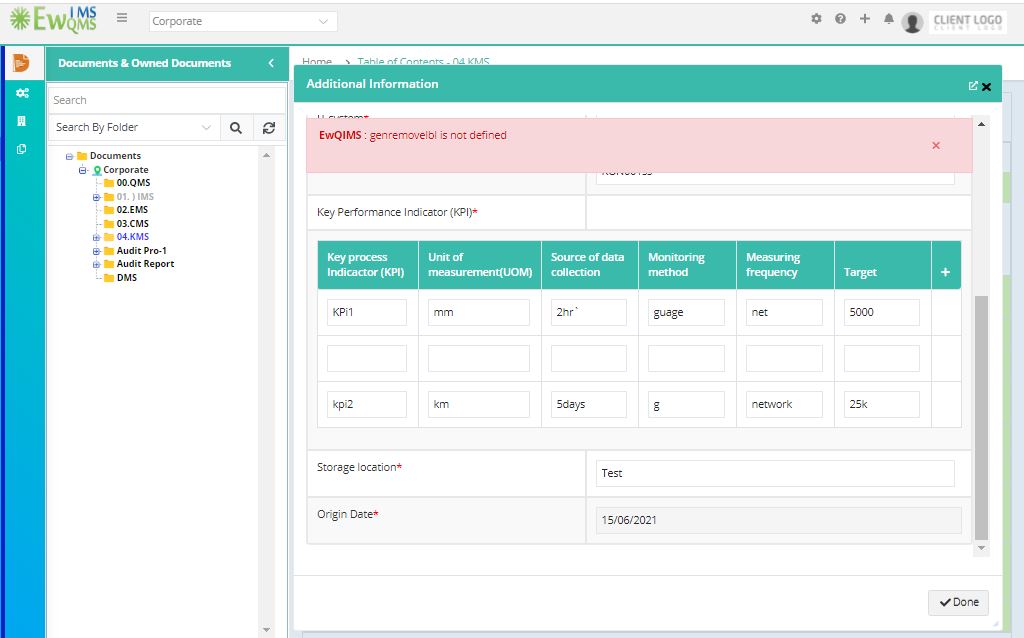The width and height of the screenshot is (1024, 638).
Task: Refresh the documents tree
Action: [x=269, y=128]
